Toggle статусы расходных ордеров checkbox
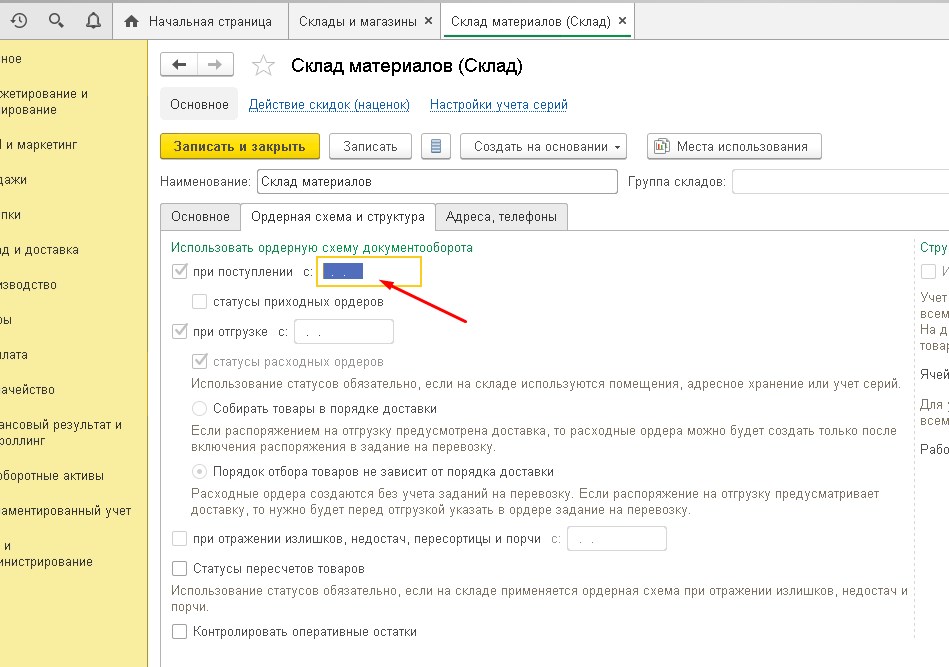949x667 pixels. pyautogui.click(x=199, y=361)
